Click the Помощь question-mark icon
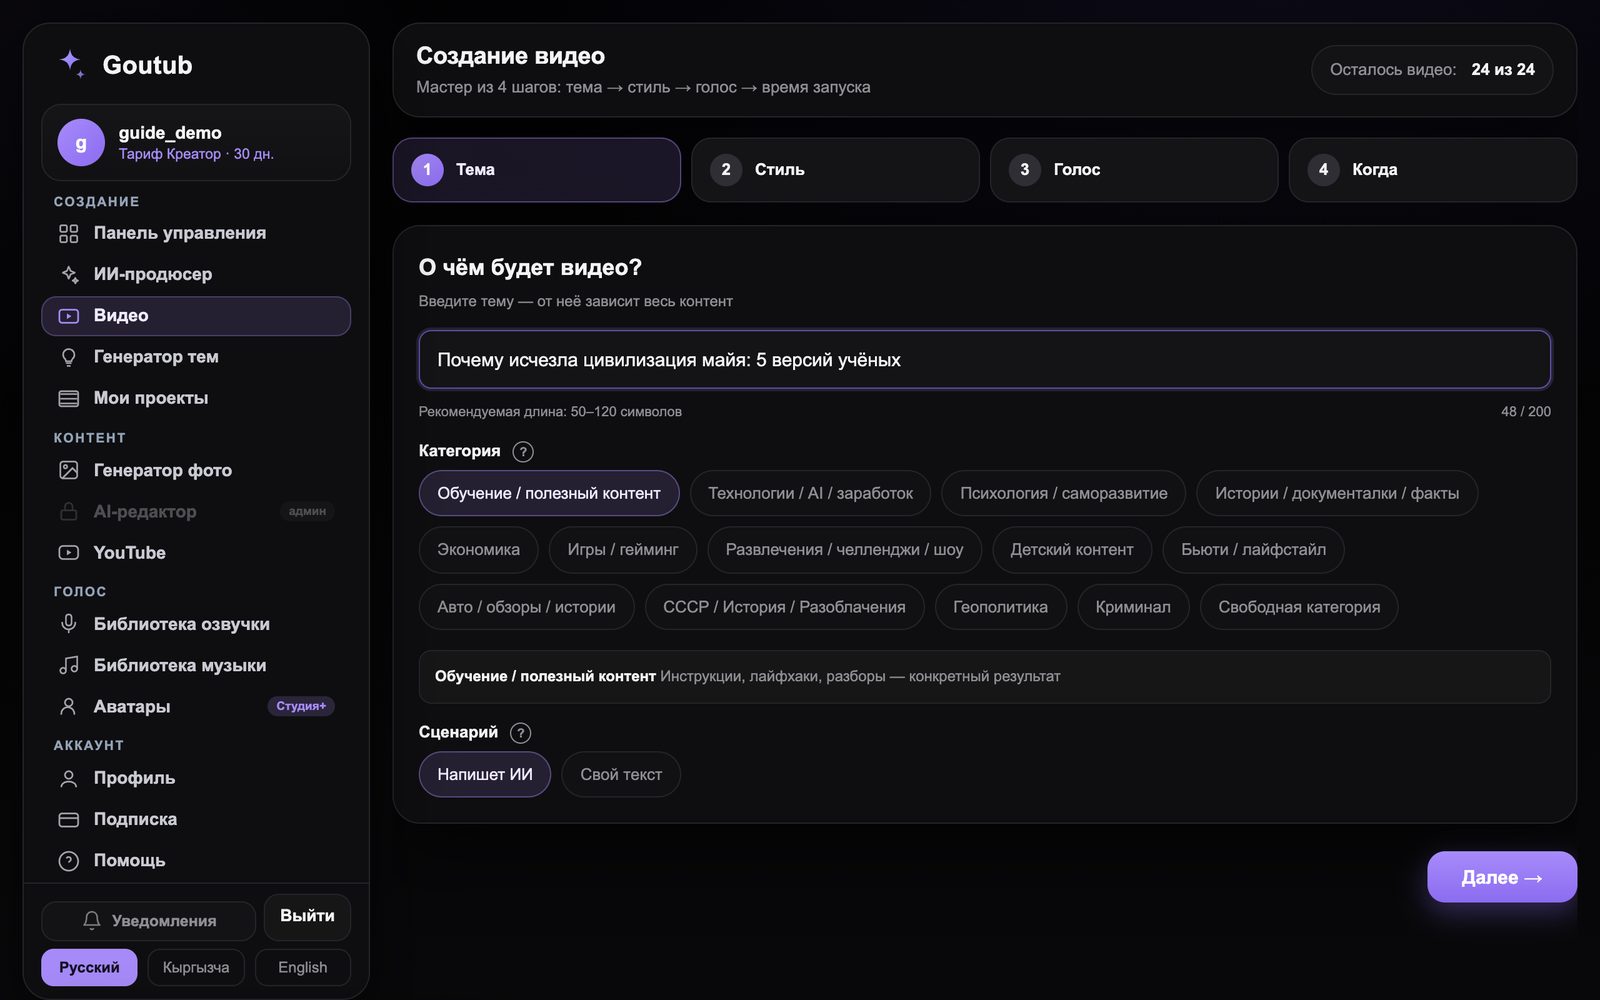1600x1000 pixels. [69, 861]
